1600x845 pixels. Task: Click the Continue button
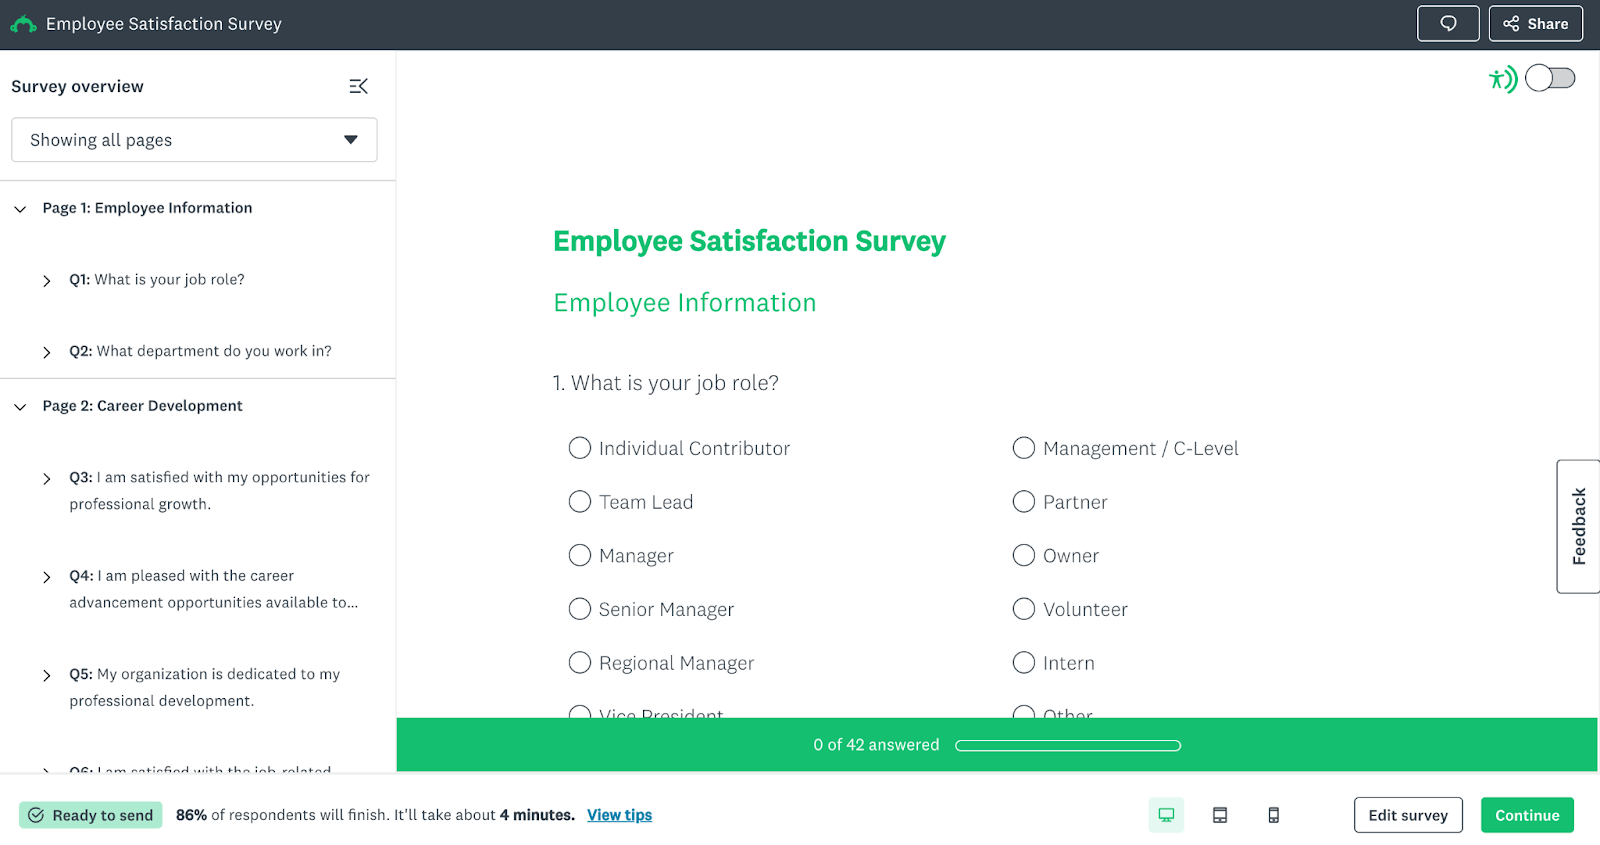click(1526, 815)
